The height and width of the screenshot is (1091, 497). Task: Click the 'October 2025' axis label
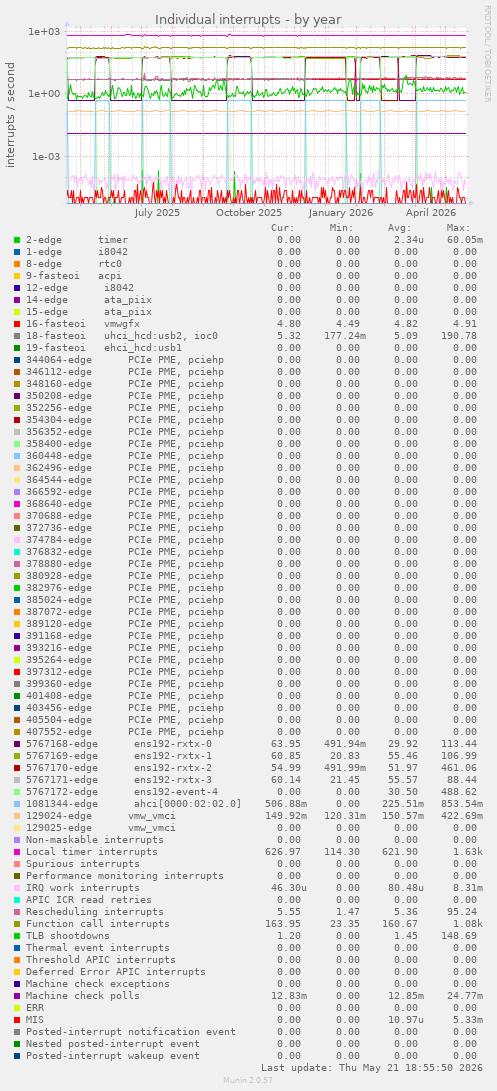tap(248, 213)
